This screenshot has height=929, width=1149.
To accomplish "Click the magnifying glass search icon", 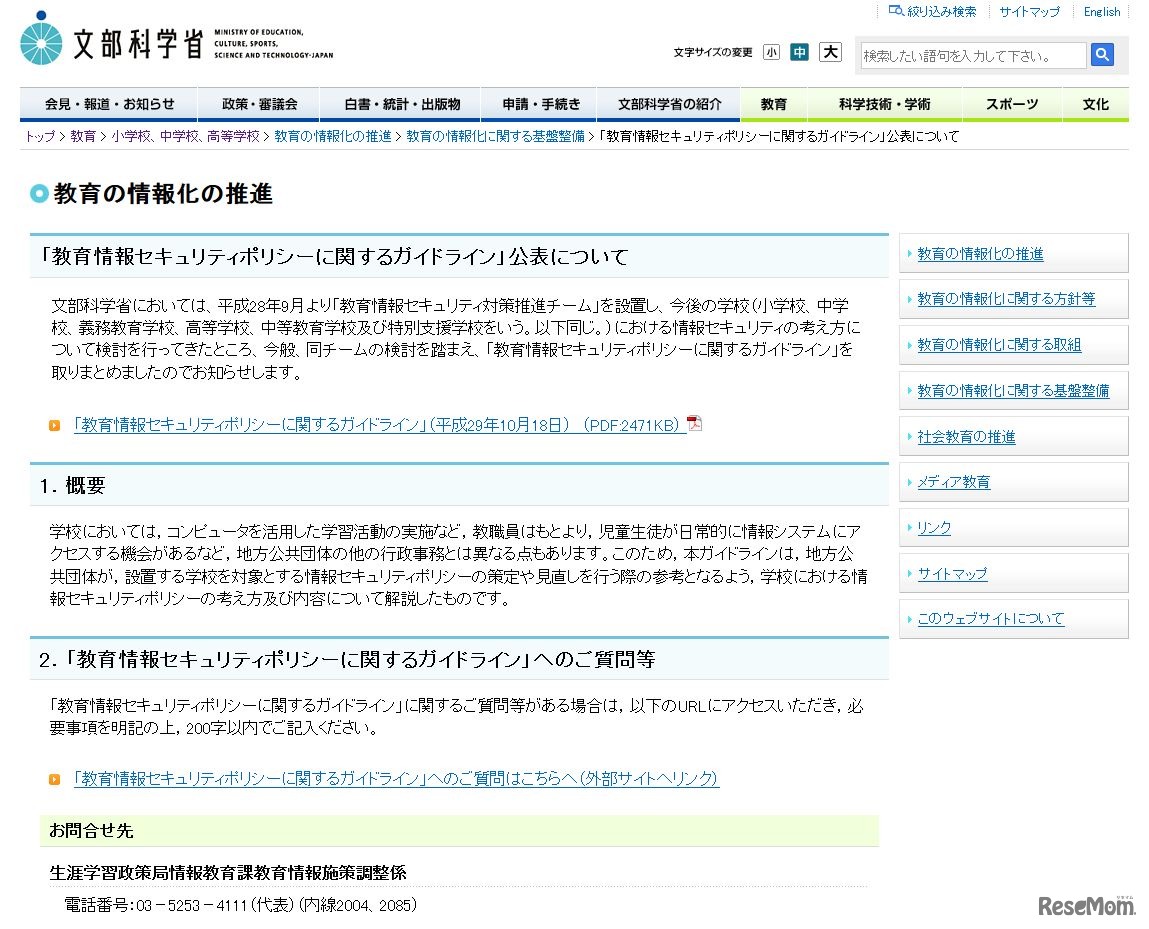I will 1102,55.
